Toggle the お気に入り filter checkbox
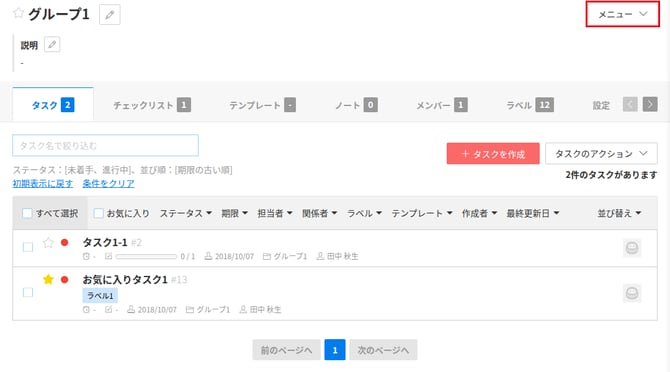The width and height of the screenshot is (670, 372). pos(98,213)
